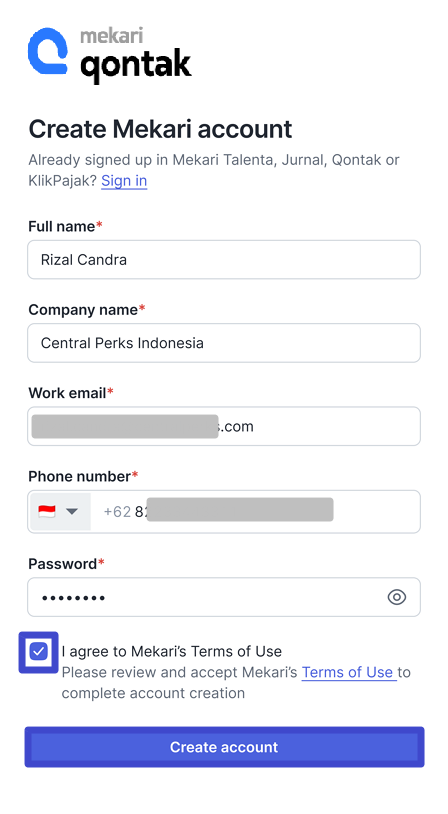The width and height of the screenshot is (448, 814).
Task: Click the Full name label
Action: (x=65, y=226)
